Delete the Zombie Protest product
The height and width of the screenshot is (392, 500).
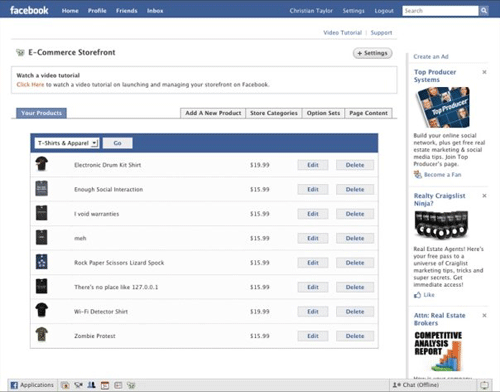355,336
